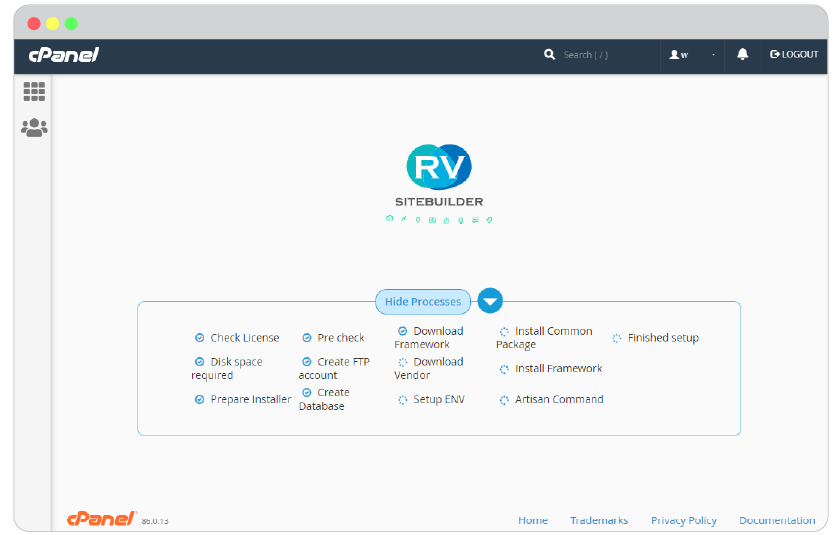The width and height of the screenshot is (840, 535).
Task: Click the Prepare Installer check icon
Action: [199, 400]
